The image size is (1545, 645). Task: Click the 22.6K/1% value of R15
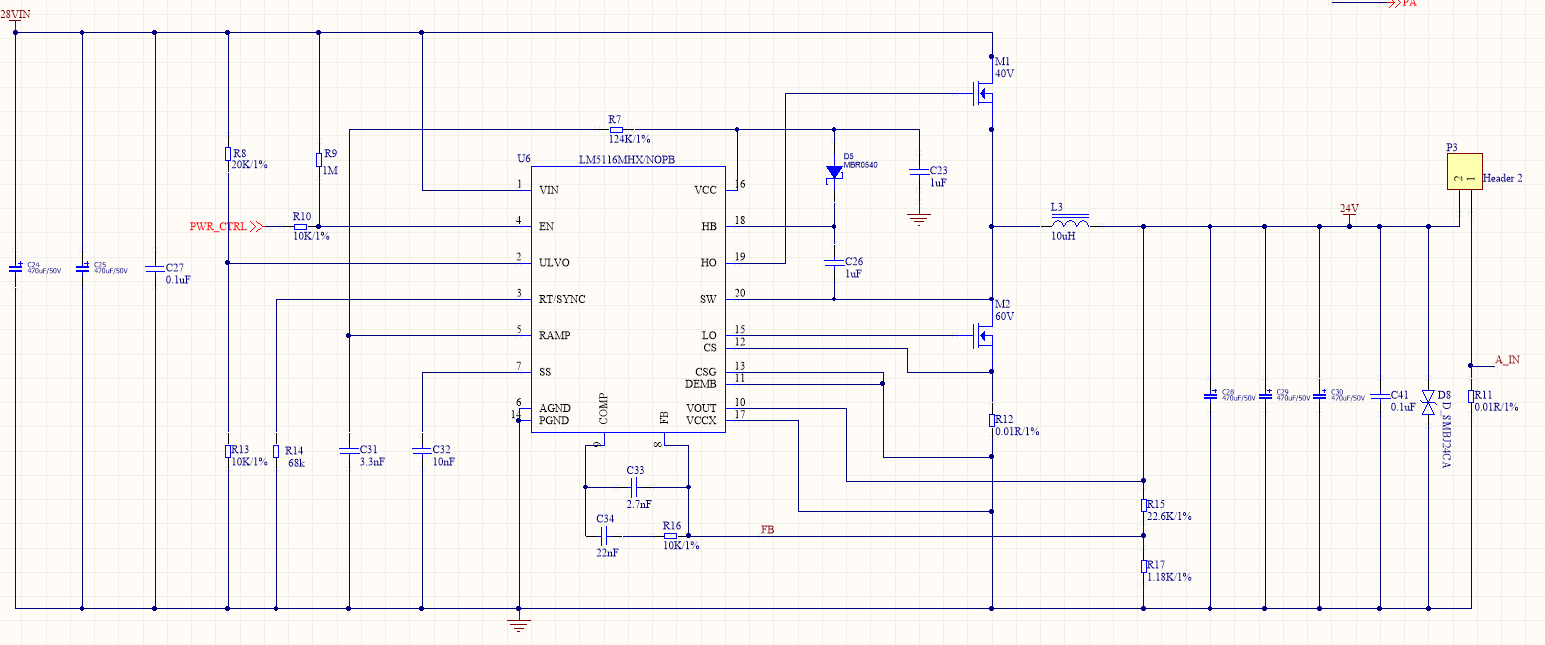[x=1170, y=517]
